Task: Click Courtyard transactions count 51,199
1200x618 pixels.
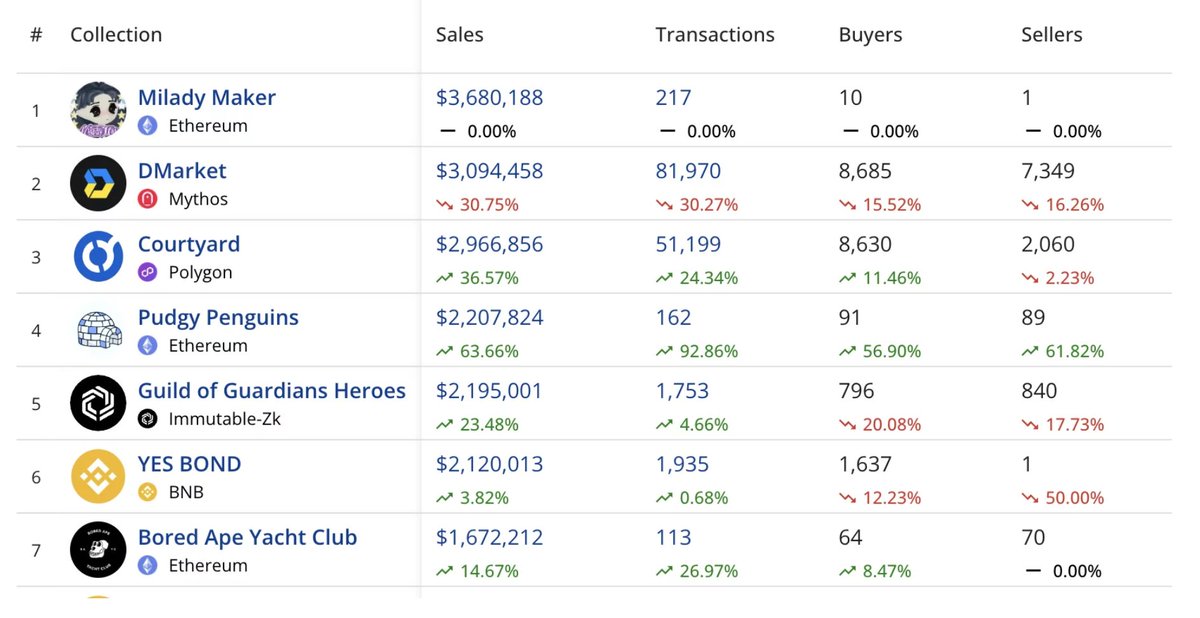Action: click(687, 245)
